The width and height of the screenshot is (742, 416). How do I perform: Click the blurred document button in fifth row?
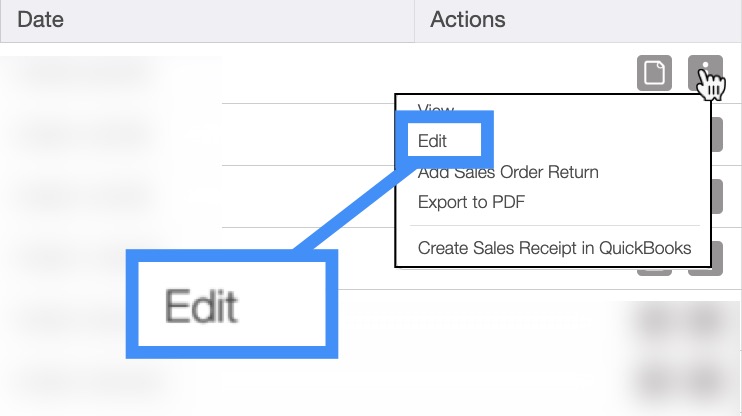[x=655, y=321]
